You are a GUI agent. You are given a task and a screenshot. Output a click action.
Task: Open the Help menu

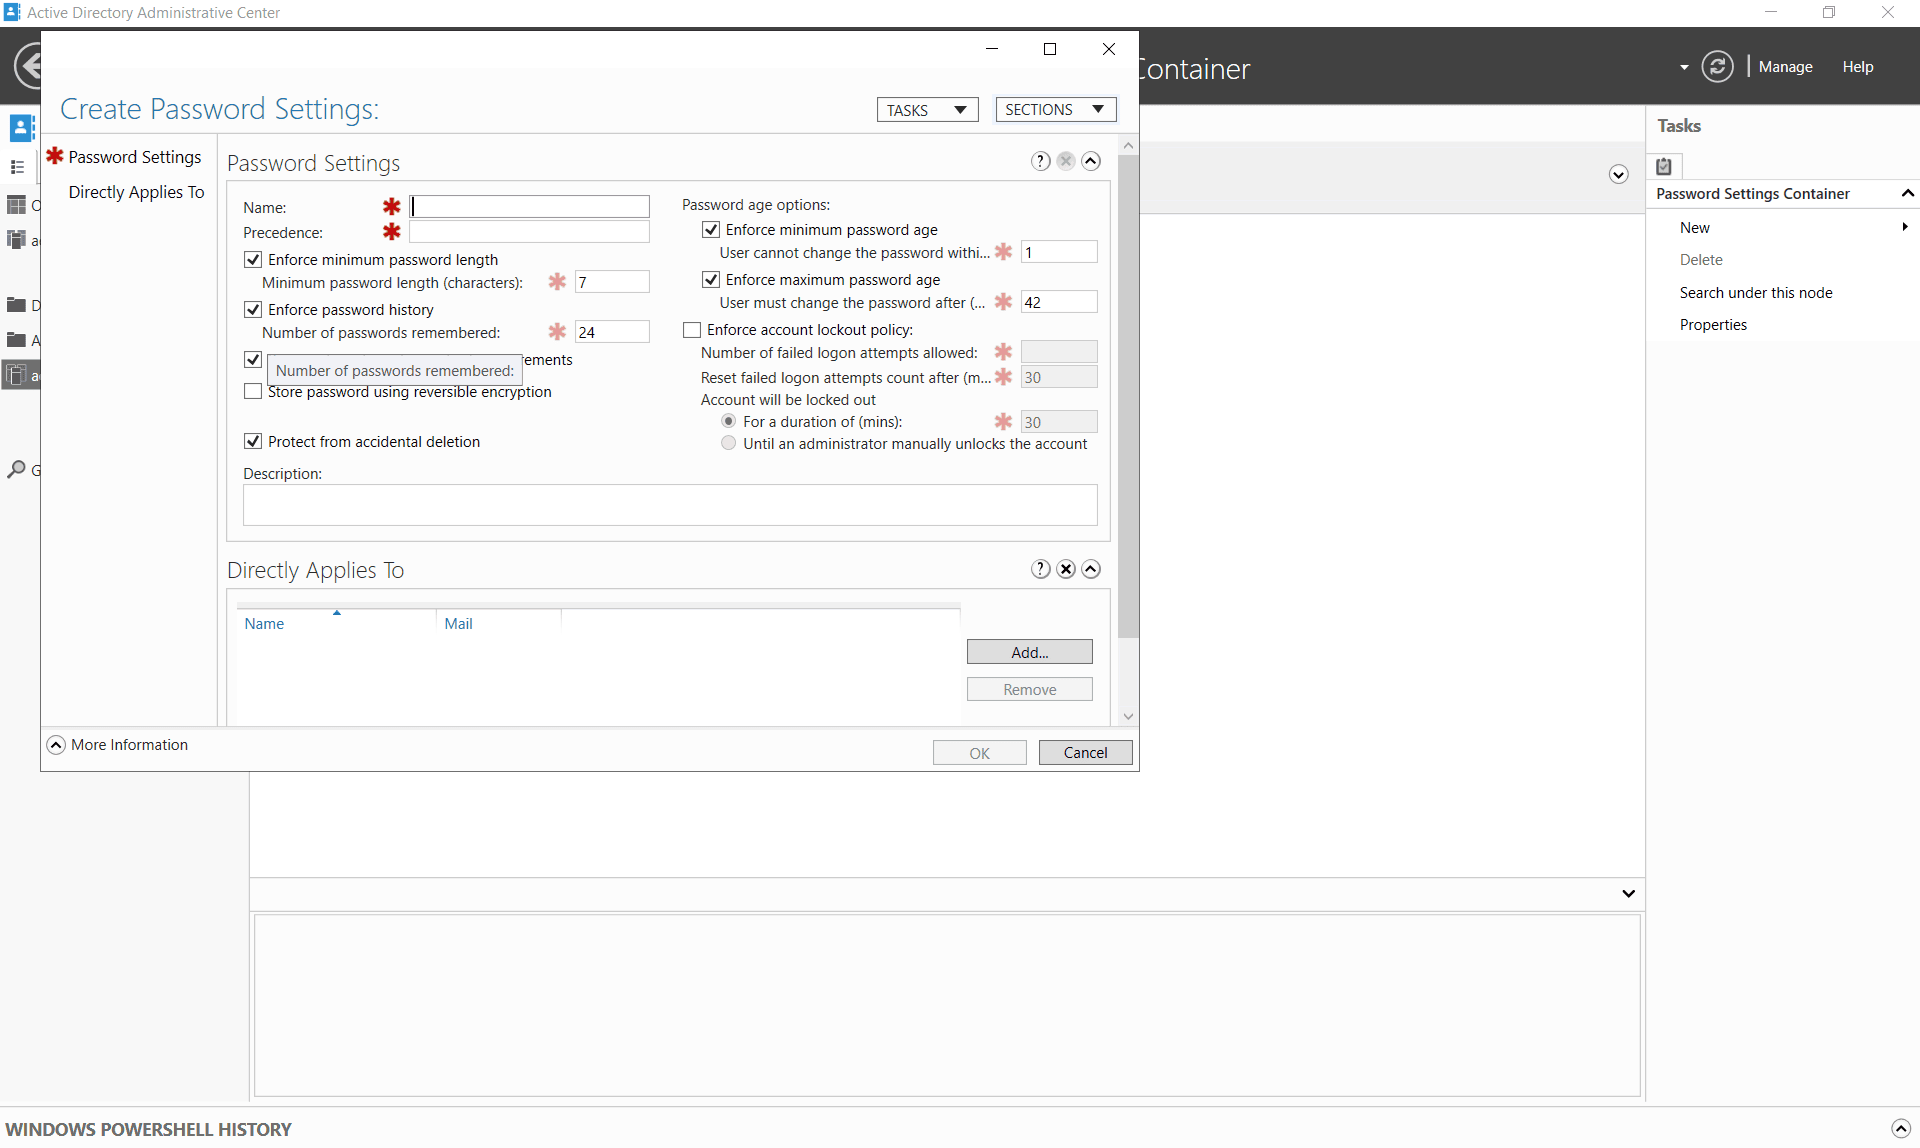1859,66
